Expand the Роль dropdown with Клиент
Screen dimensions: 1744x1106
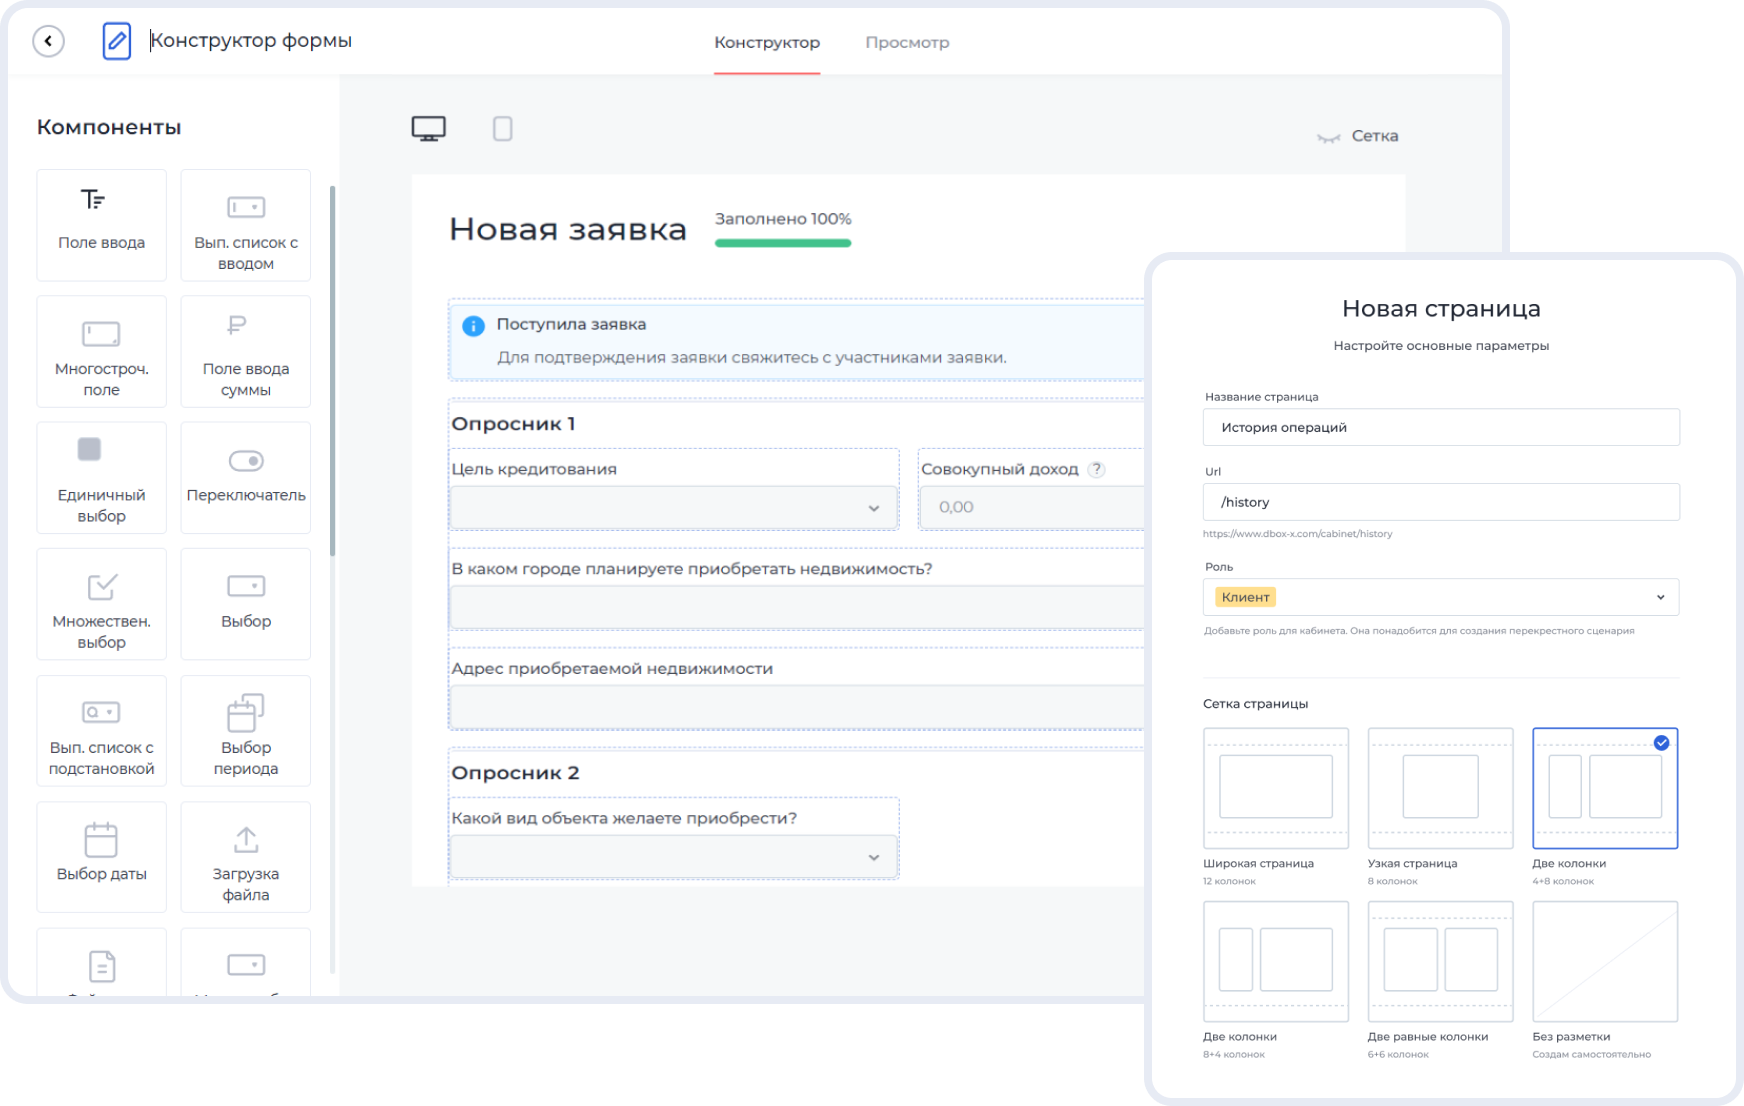coord(1440,597)
